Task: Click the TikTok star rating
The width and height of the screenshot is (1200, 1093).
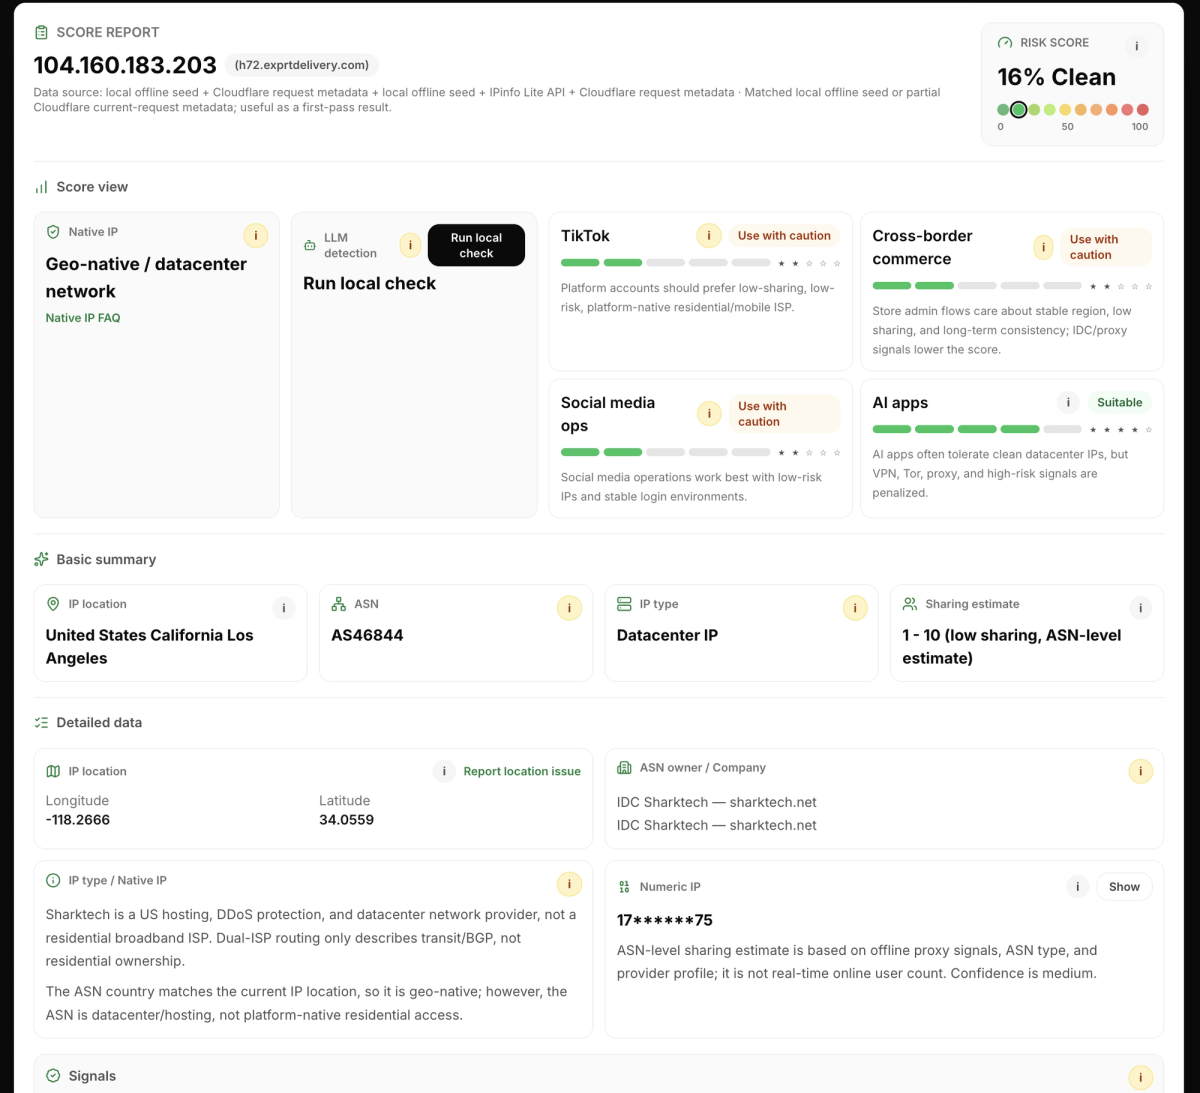Action: coord(809,263)
